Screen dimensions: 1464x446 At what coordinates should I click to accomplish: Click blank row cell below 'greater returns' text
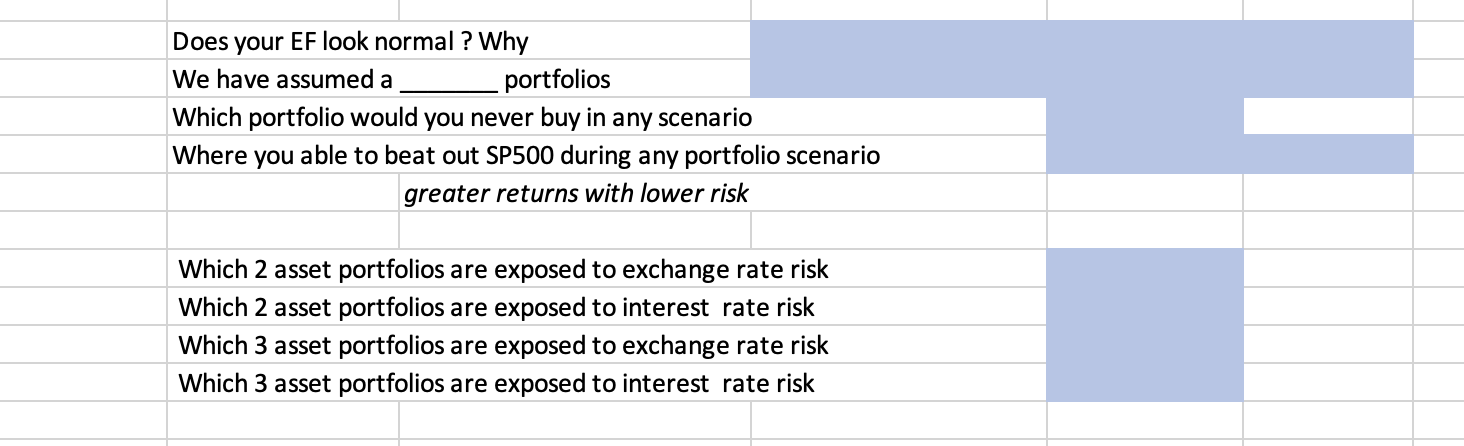[x=575, y=230]
